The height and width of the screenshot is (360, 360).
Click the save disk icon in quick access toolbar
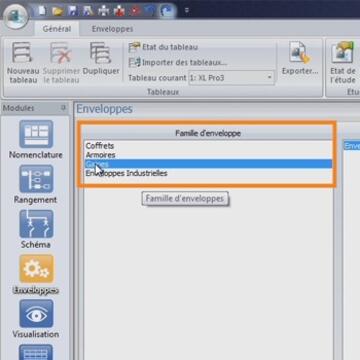click(x=73, y=11)
